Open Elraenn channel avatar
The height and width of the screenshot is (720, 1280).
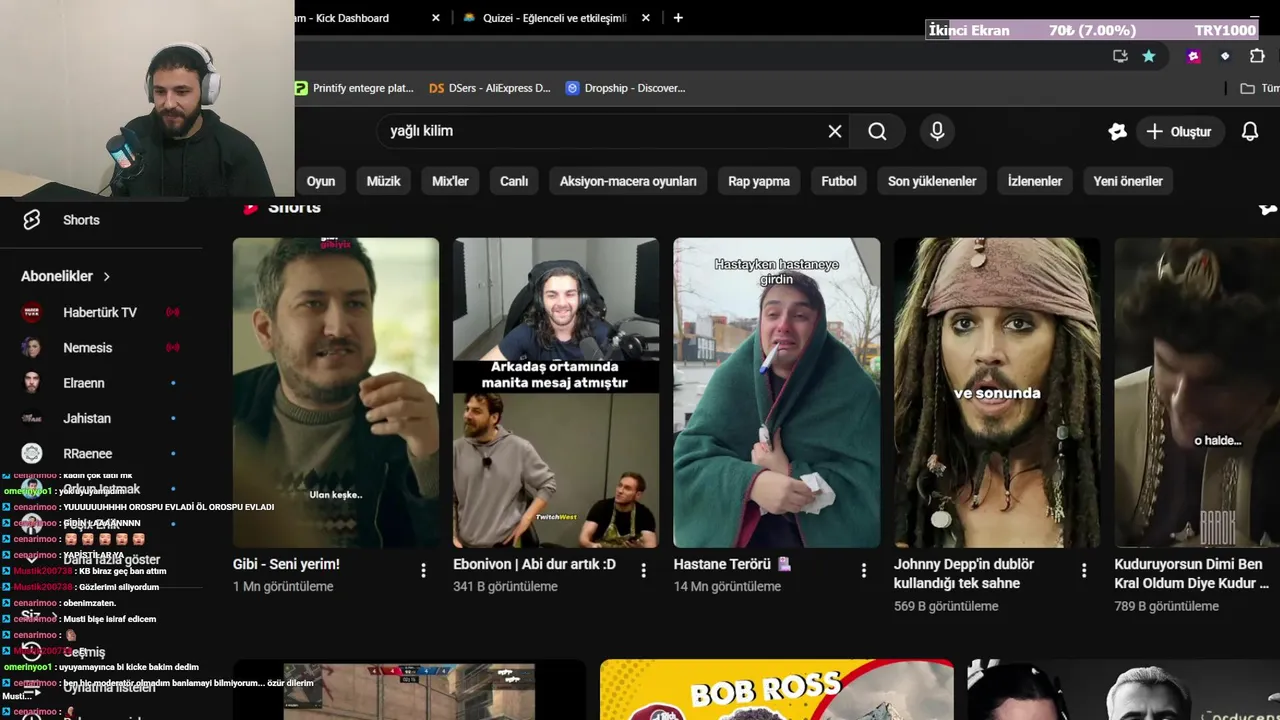pyautogui.click(x=32, y=383)
